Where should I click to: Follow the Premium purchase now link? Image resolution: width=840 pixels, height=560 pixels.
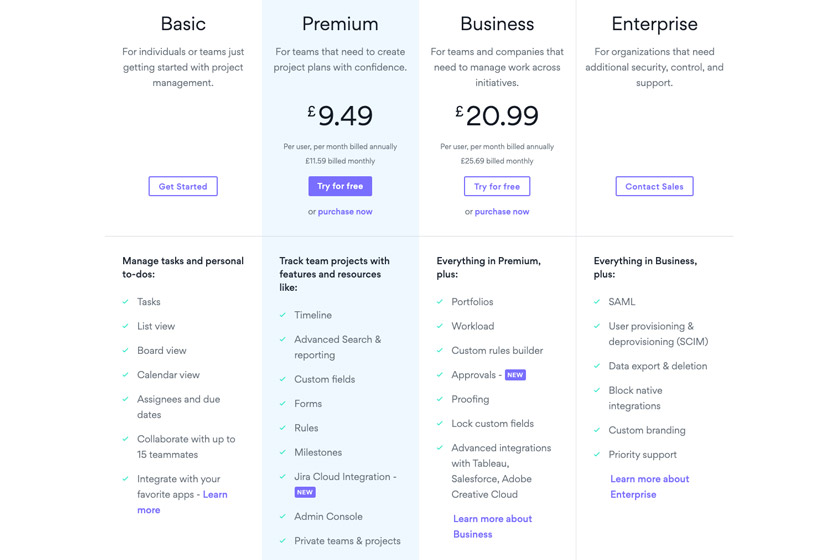(x=345, y=212)
